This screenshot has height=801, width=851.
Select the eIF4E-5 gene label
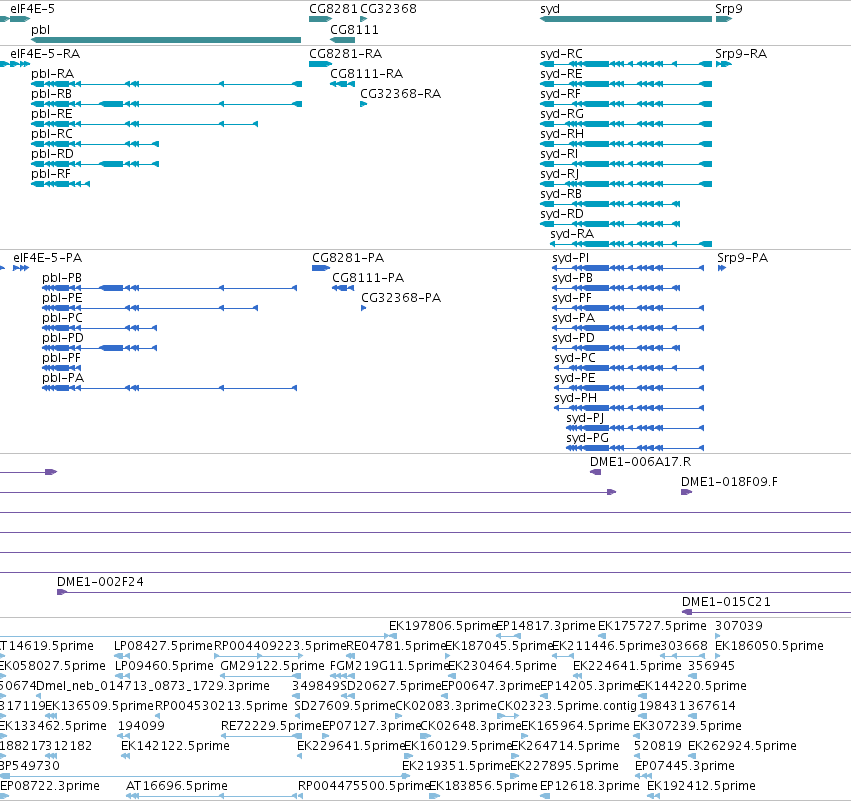point(32,9)
